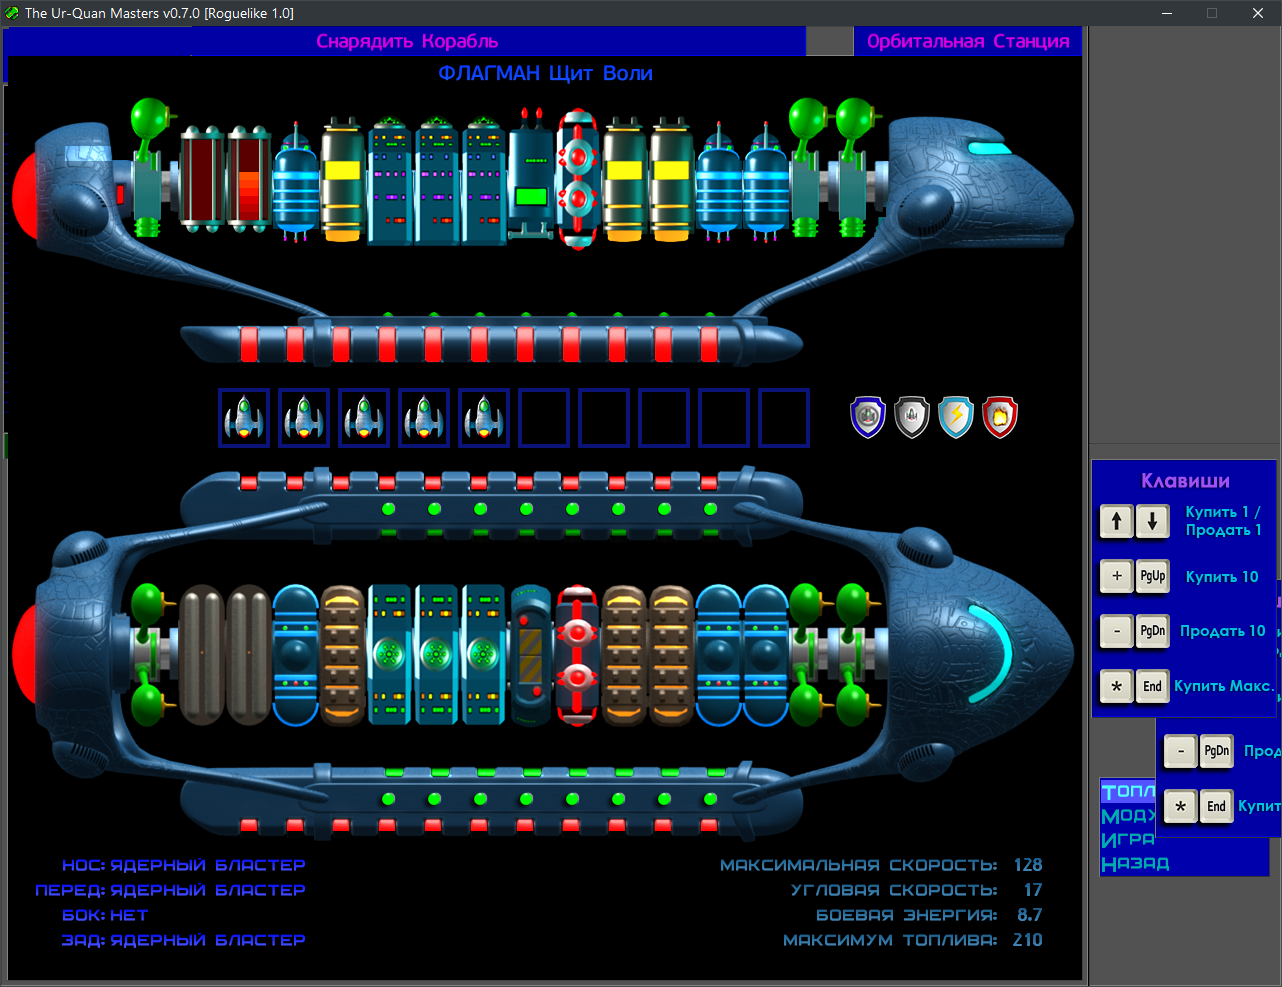Select the first lander icon in the row
The width and height of the screenshot is (1282, 987).
pyautogui.click(x=244, y=418)
